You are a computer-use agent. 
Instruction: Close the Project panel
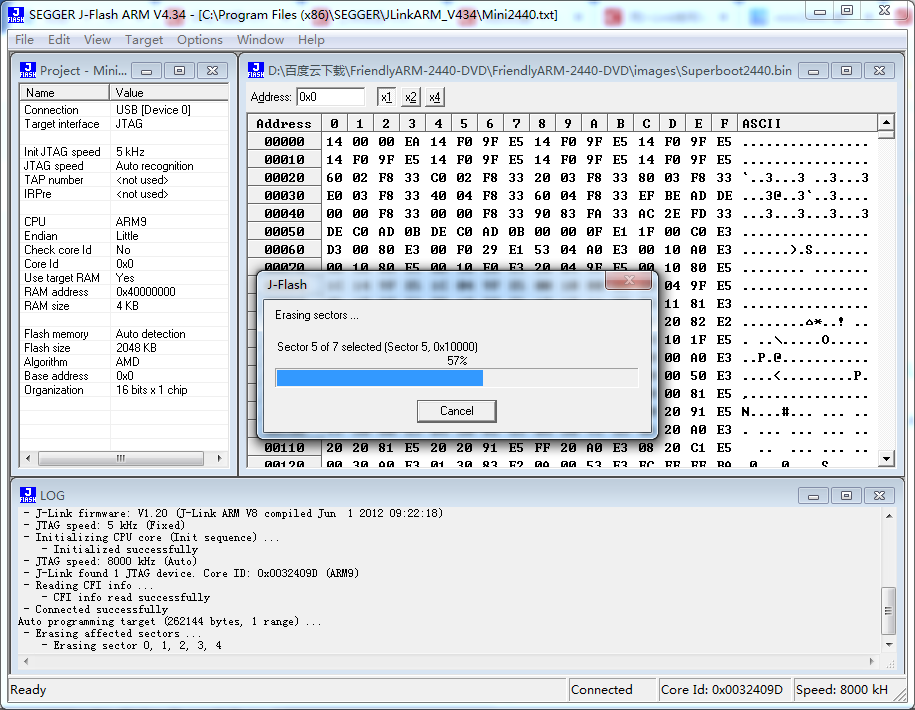coord(212,71)
